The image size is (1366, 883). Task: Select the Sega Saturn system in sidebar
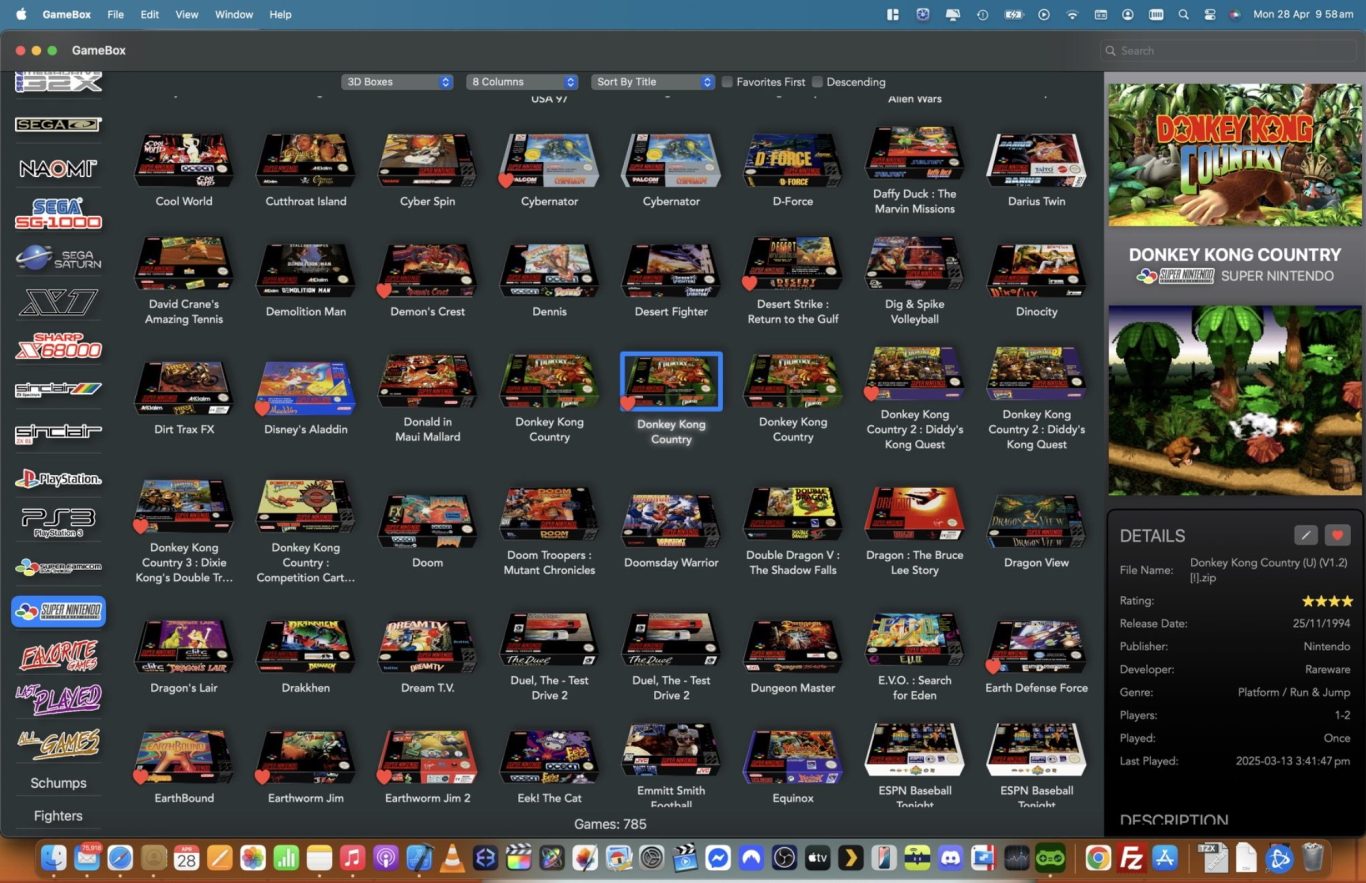click(58, 259)
